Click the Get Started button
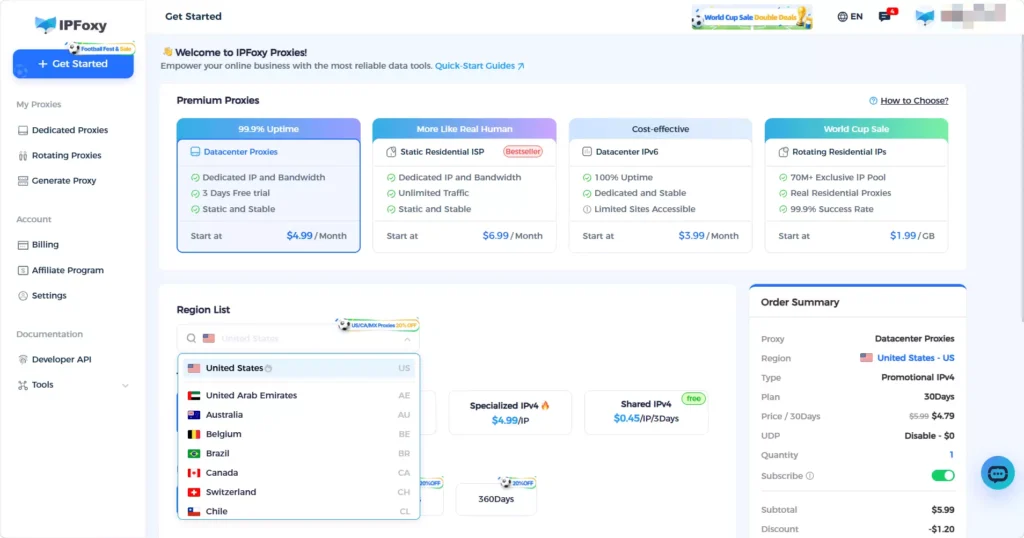Viewport: 1024px width, 538px height. 73,64
